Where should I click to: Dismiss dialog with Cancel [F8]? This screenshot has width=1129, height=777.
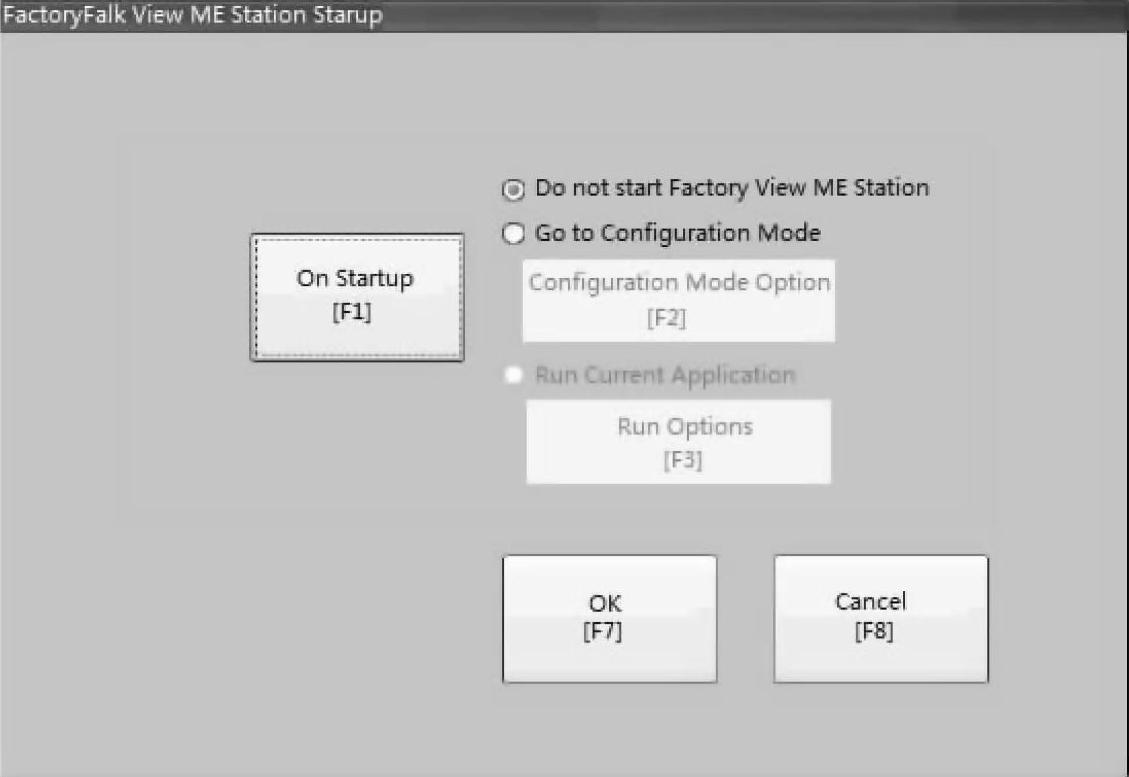pos(881,619)
